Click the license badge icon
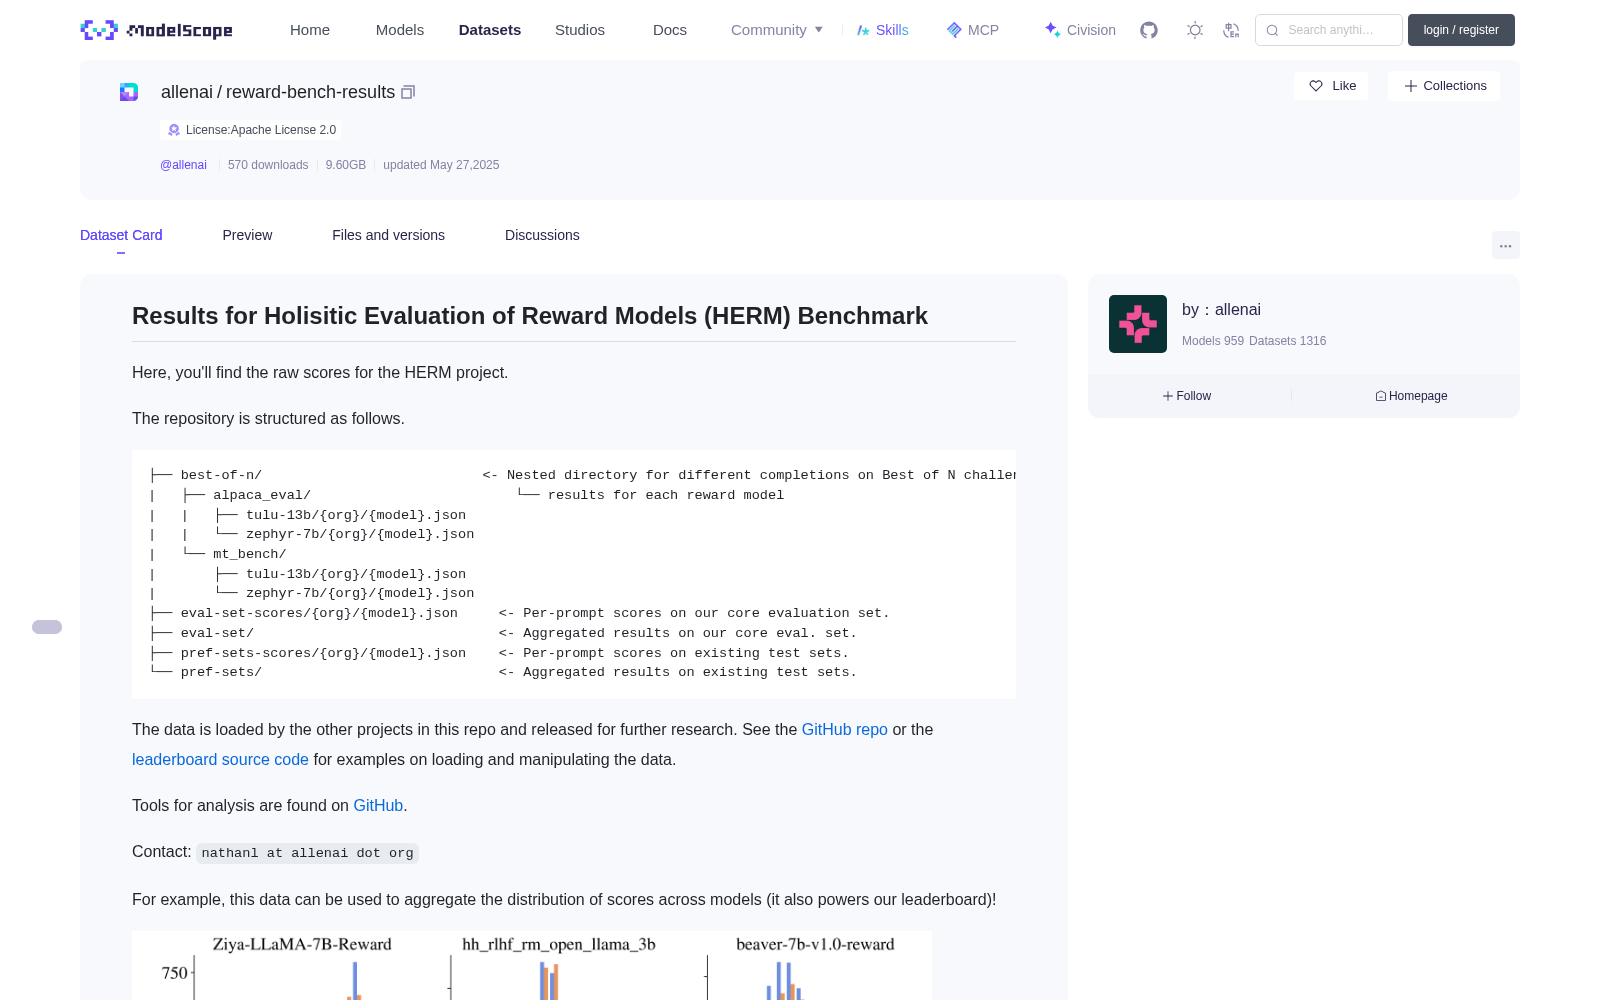The image size is (1600, 1000). [x=174, y=130]
